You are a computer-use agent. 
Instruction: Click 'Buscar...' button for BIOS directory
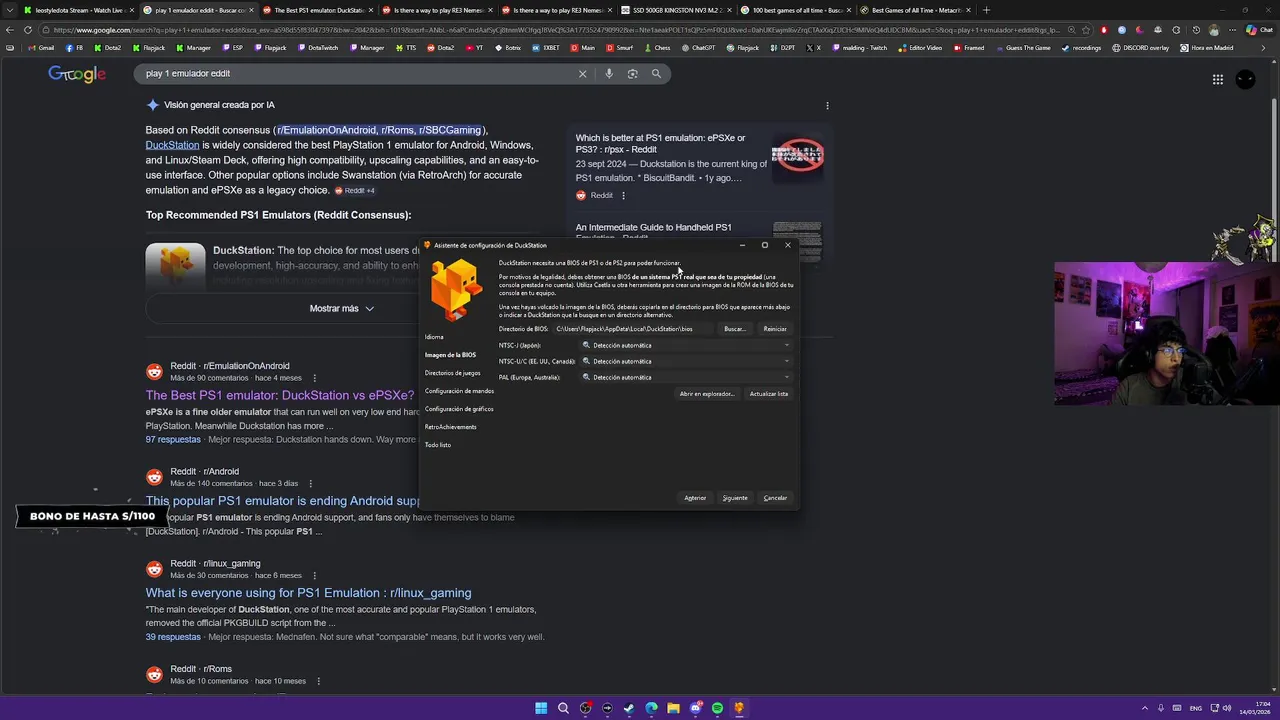(735, 329)
